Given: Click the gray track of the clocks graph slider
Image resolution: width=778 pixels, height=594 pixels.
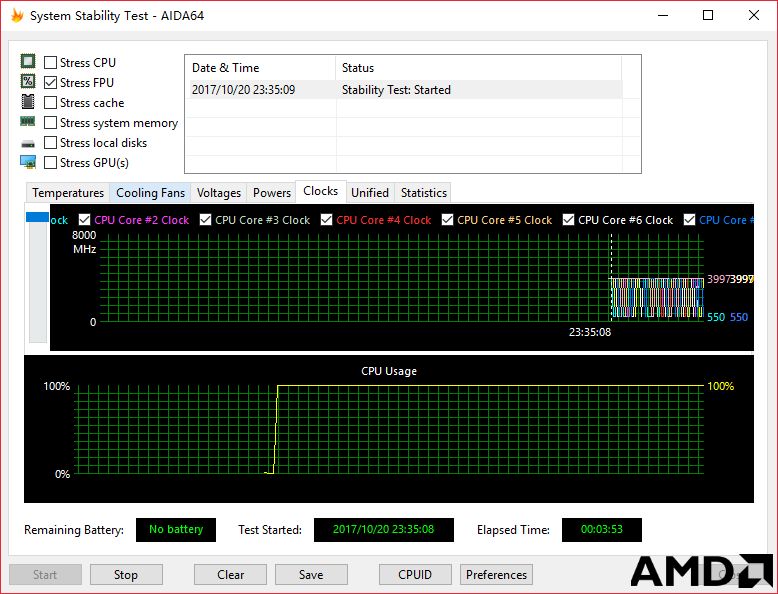Looking at the screenshot, I should coord(38,282).
